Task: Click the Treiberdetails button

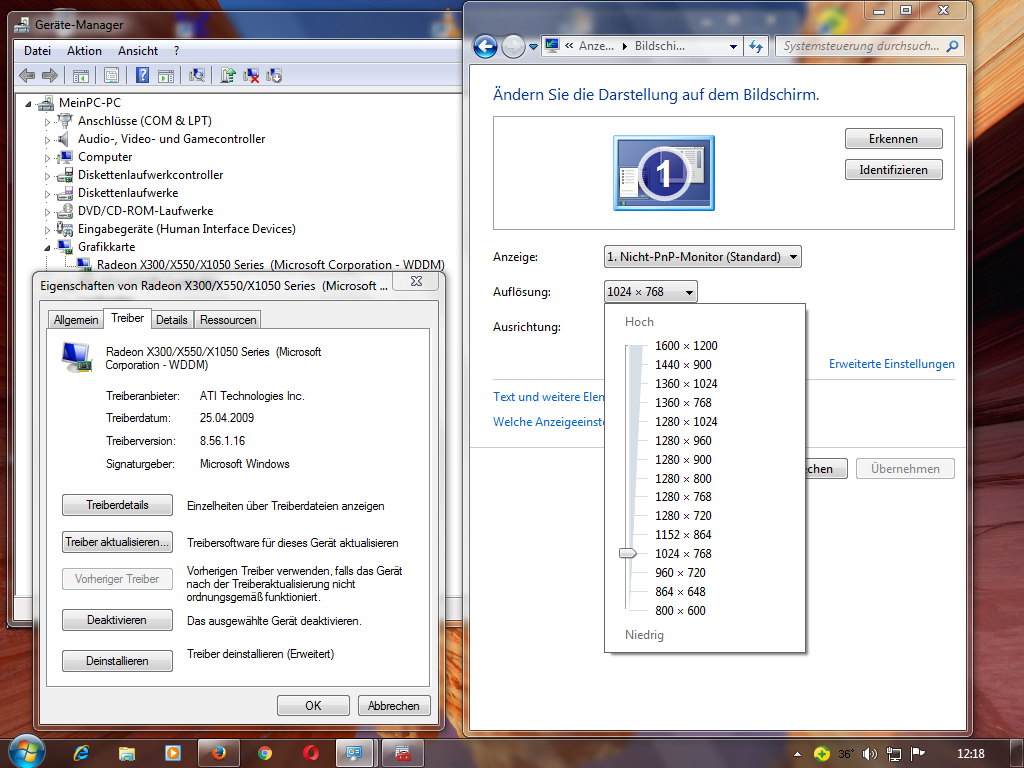Action: (x=118, y=505)
